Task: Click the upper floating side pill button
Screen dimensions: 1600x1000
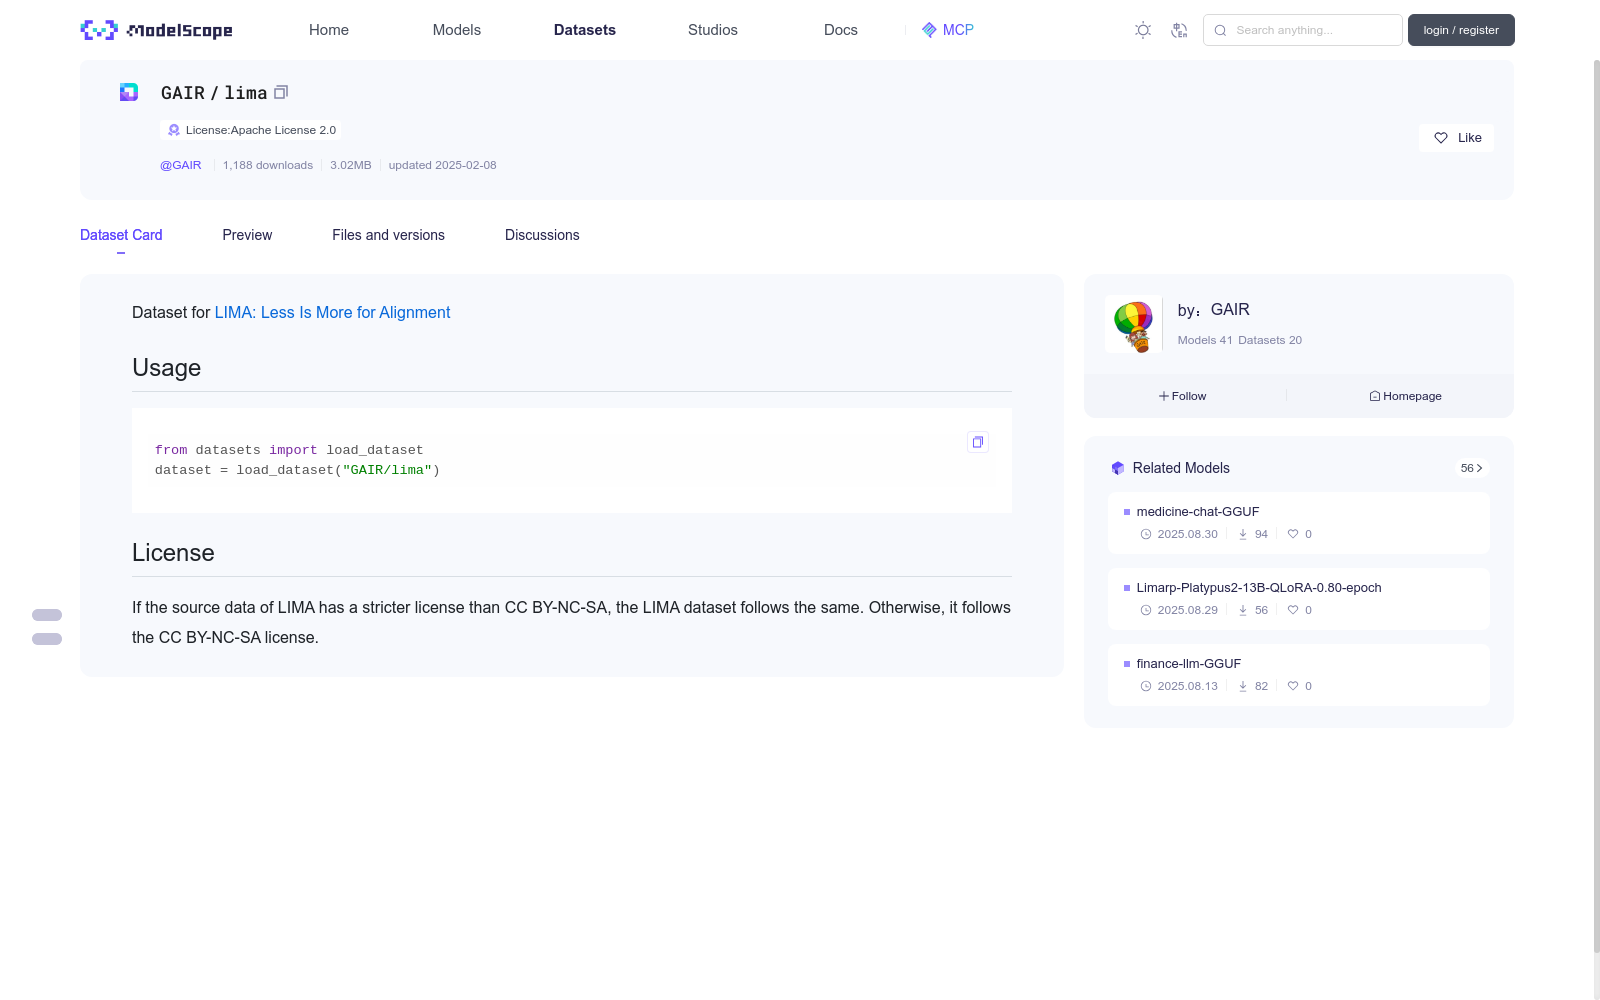Action: click(x=47, y=615)
